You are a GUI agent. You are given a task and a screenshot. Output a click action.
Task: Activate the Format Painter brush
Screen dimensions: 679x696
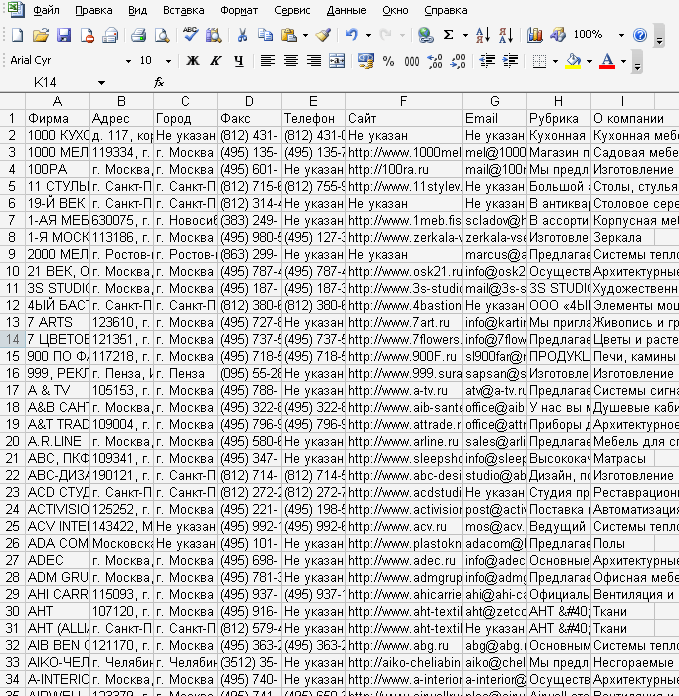point(324,35)
